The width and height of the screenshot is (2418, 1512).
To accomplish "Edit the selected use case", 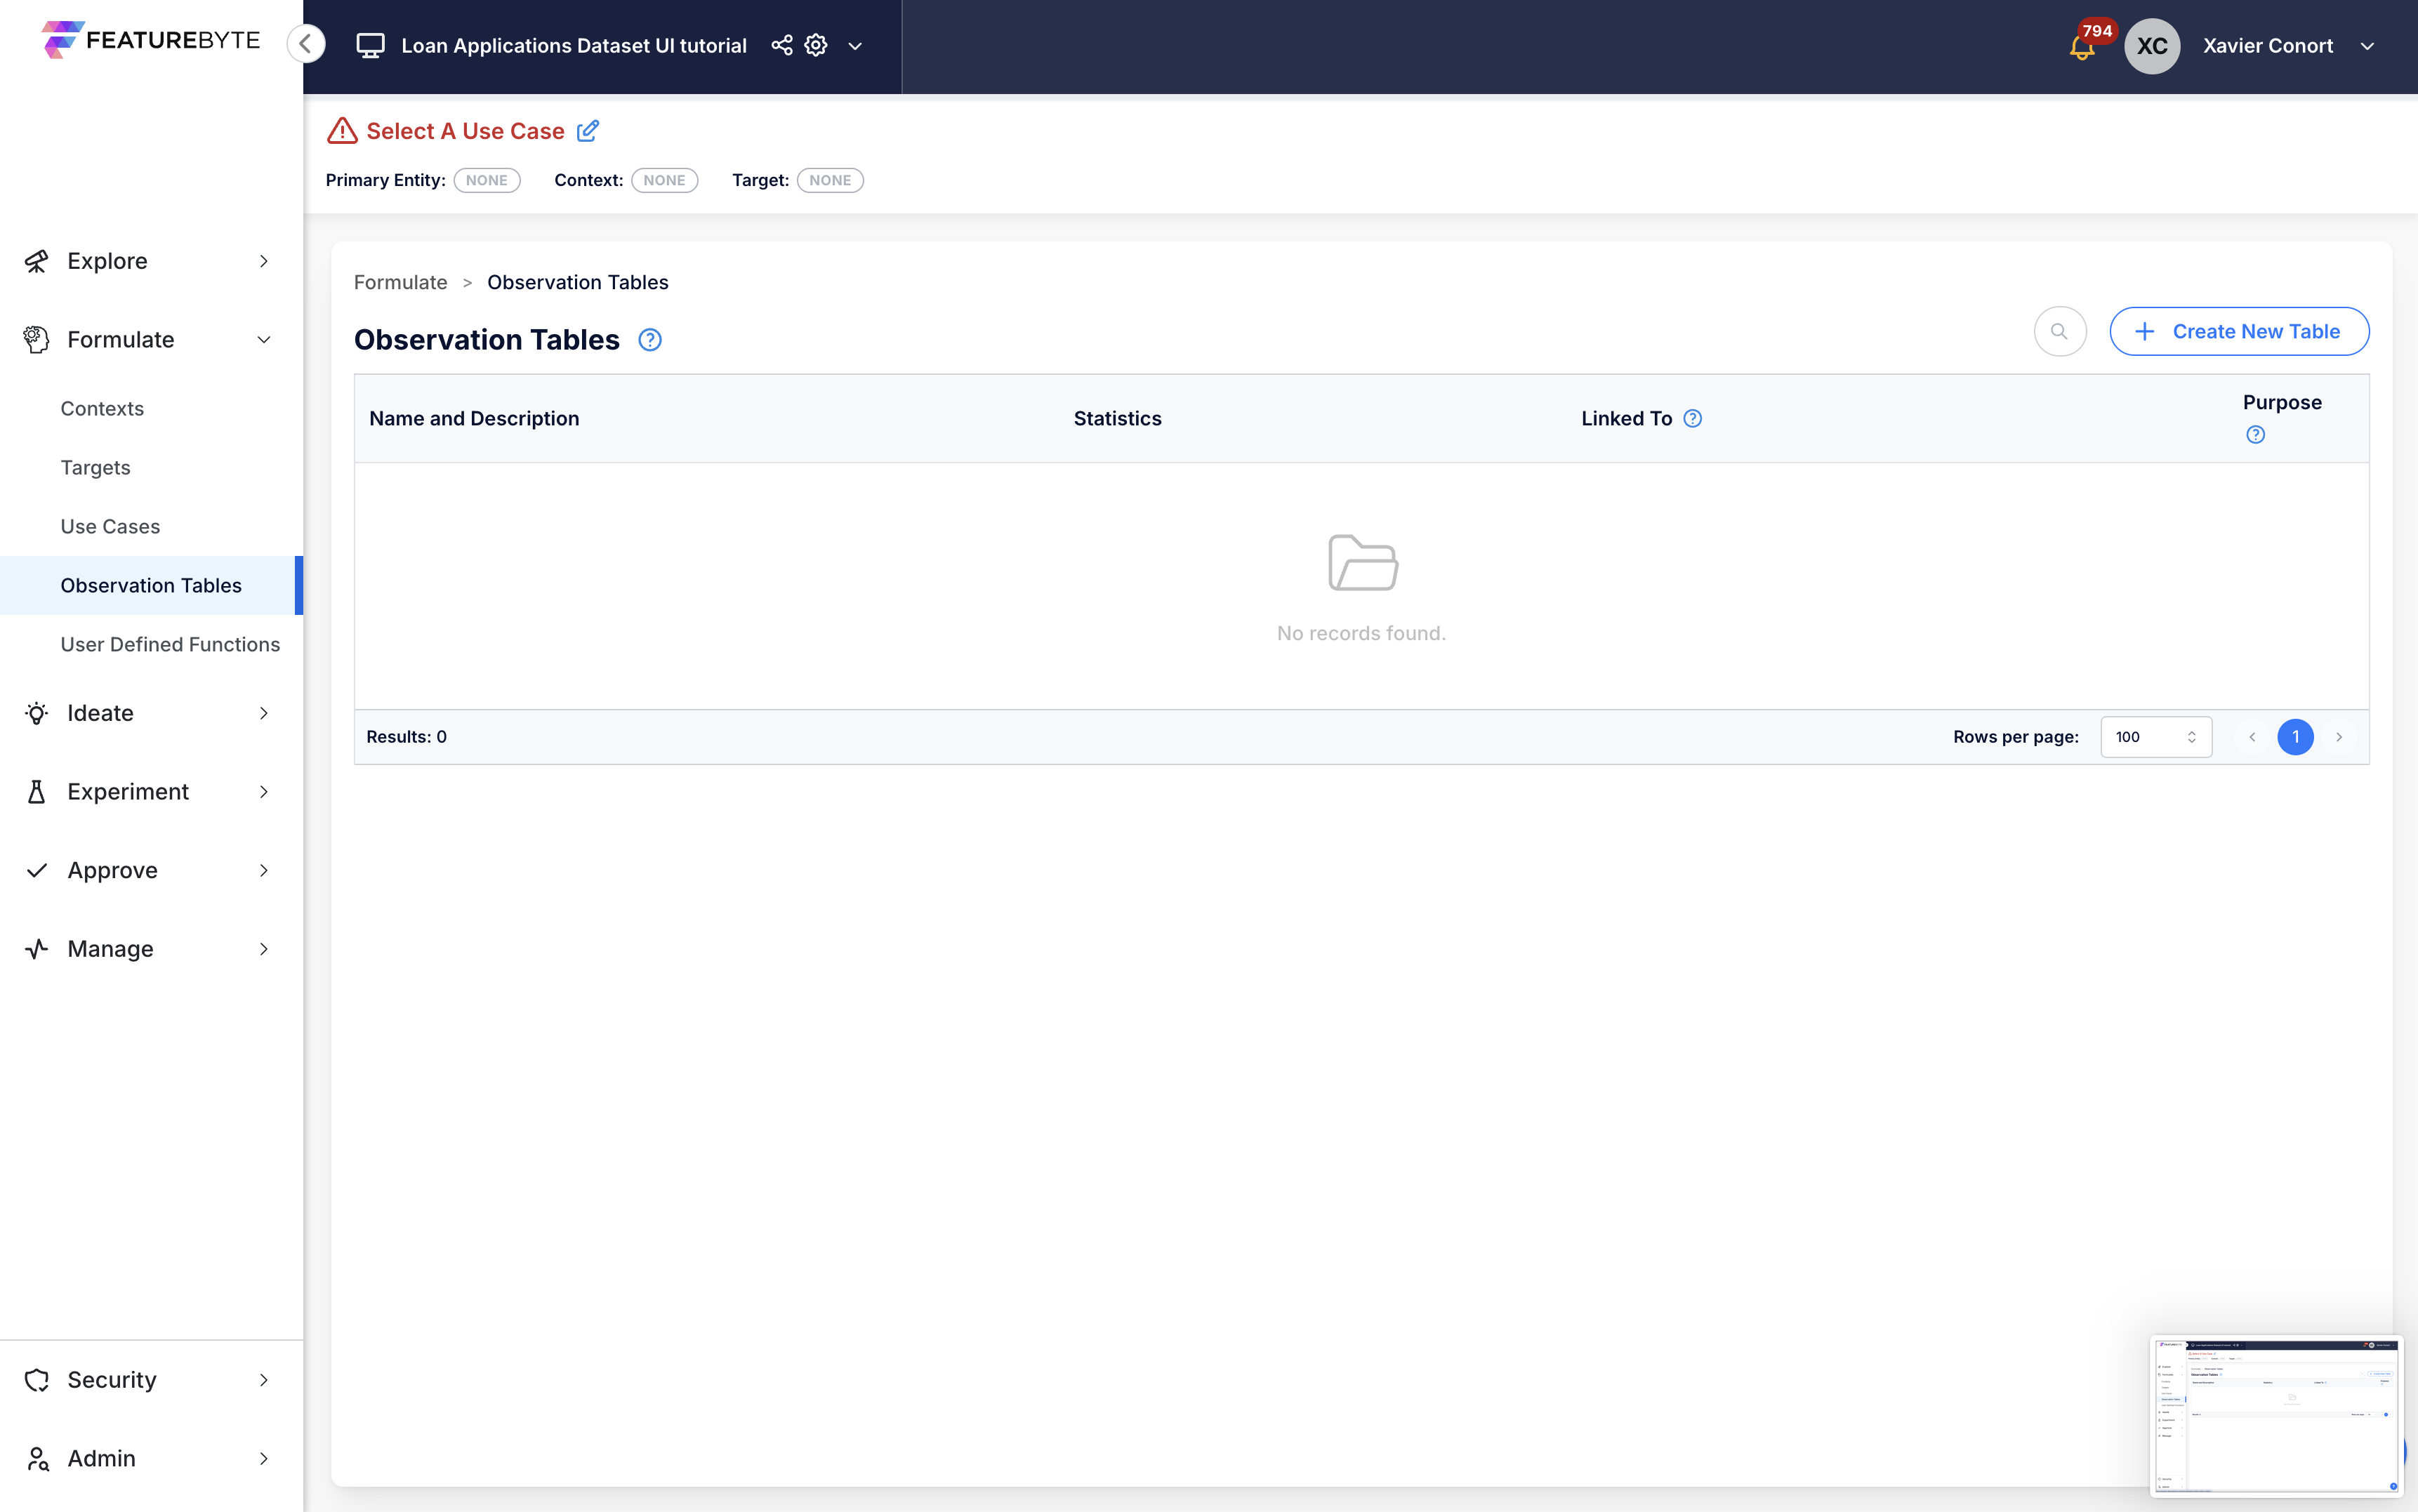I will (588, 130).
